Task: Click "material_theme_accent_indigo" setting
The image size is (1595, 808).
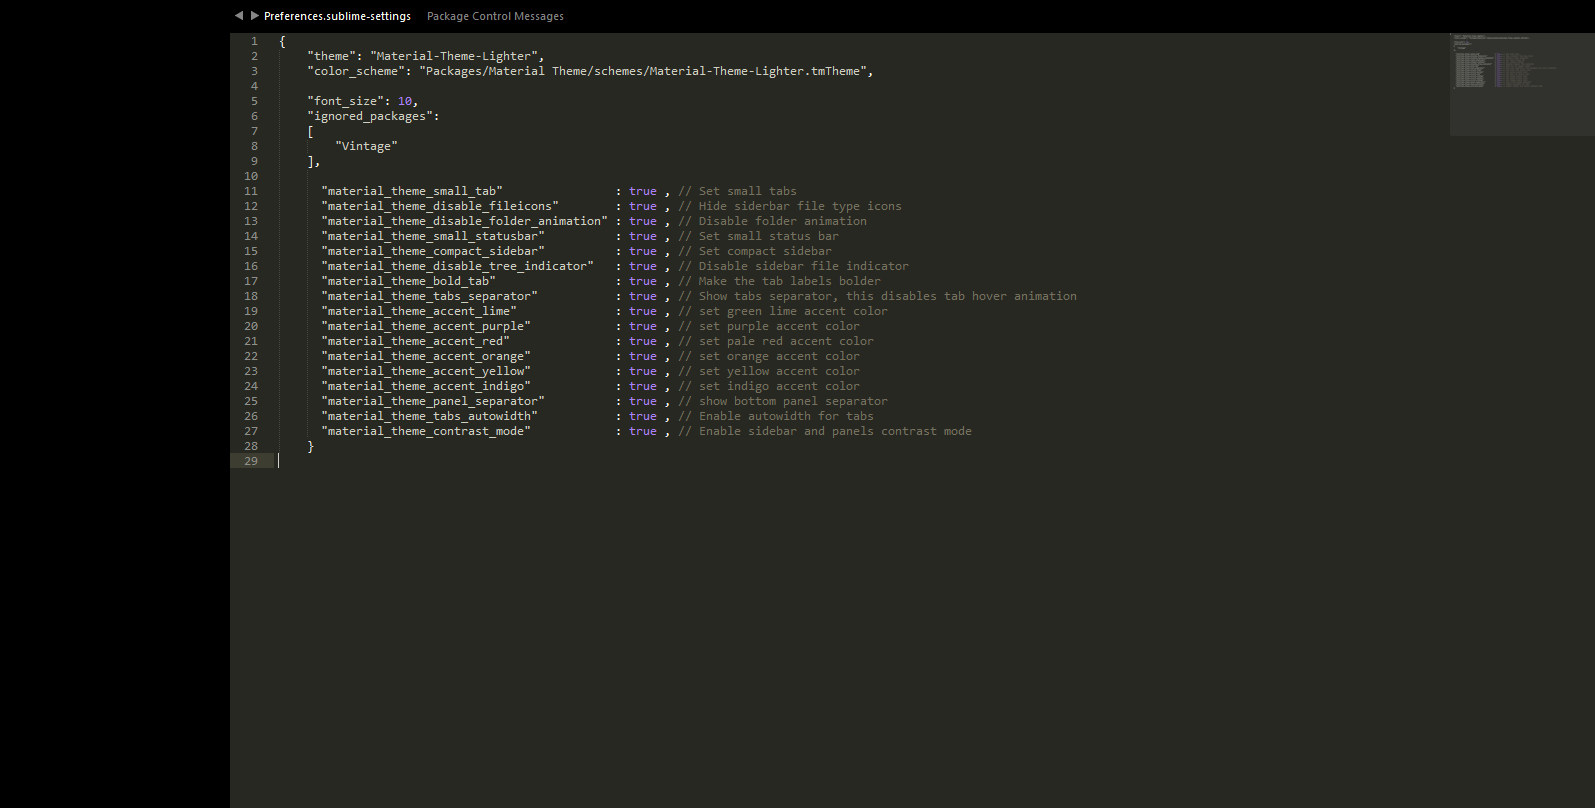Action: tap(426, 386)
